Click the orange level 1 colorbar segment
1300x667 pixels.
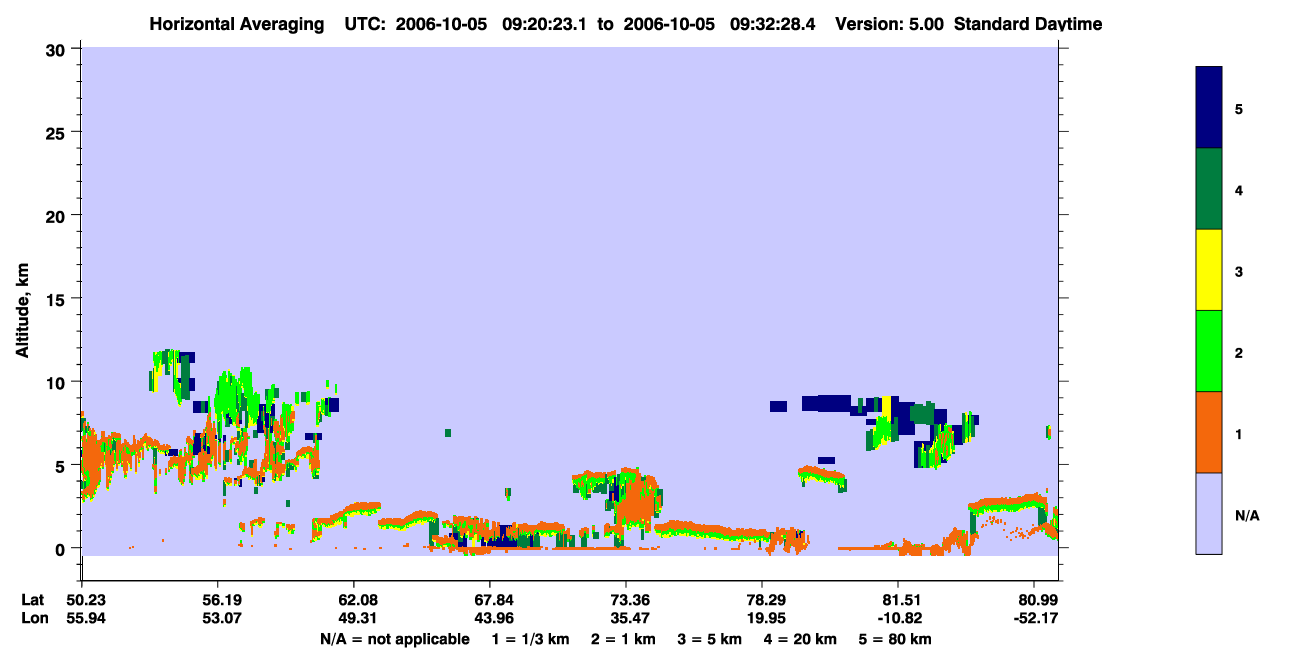1209,432
